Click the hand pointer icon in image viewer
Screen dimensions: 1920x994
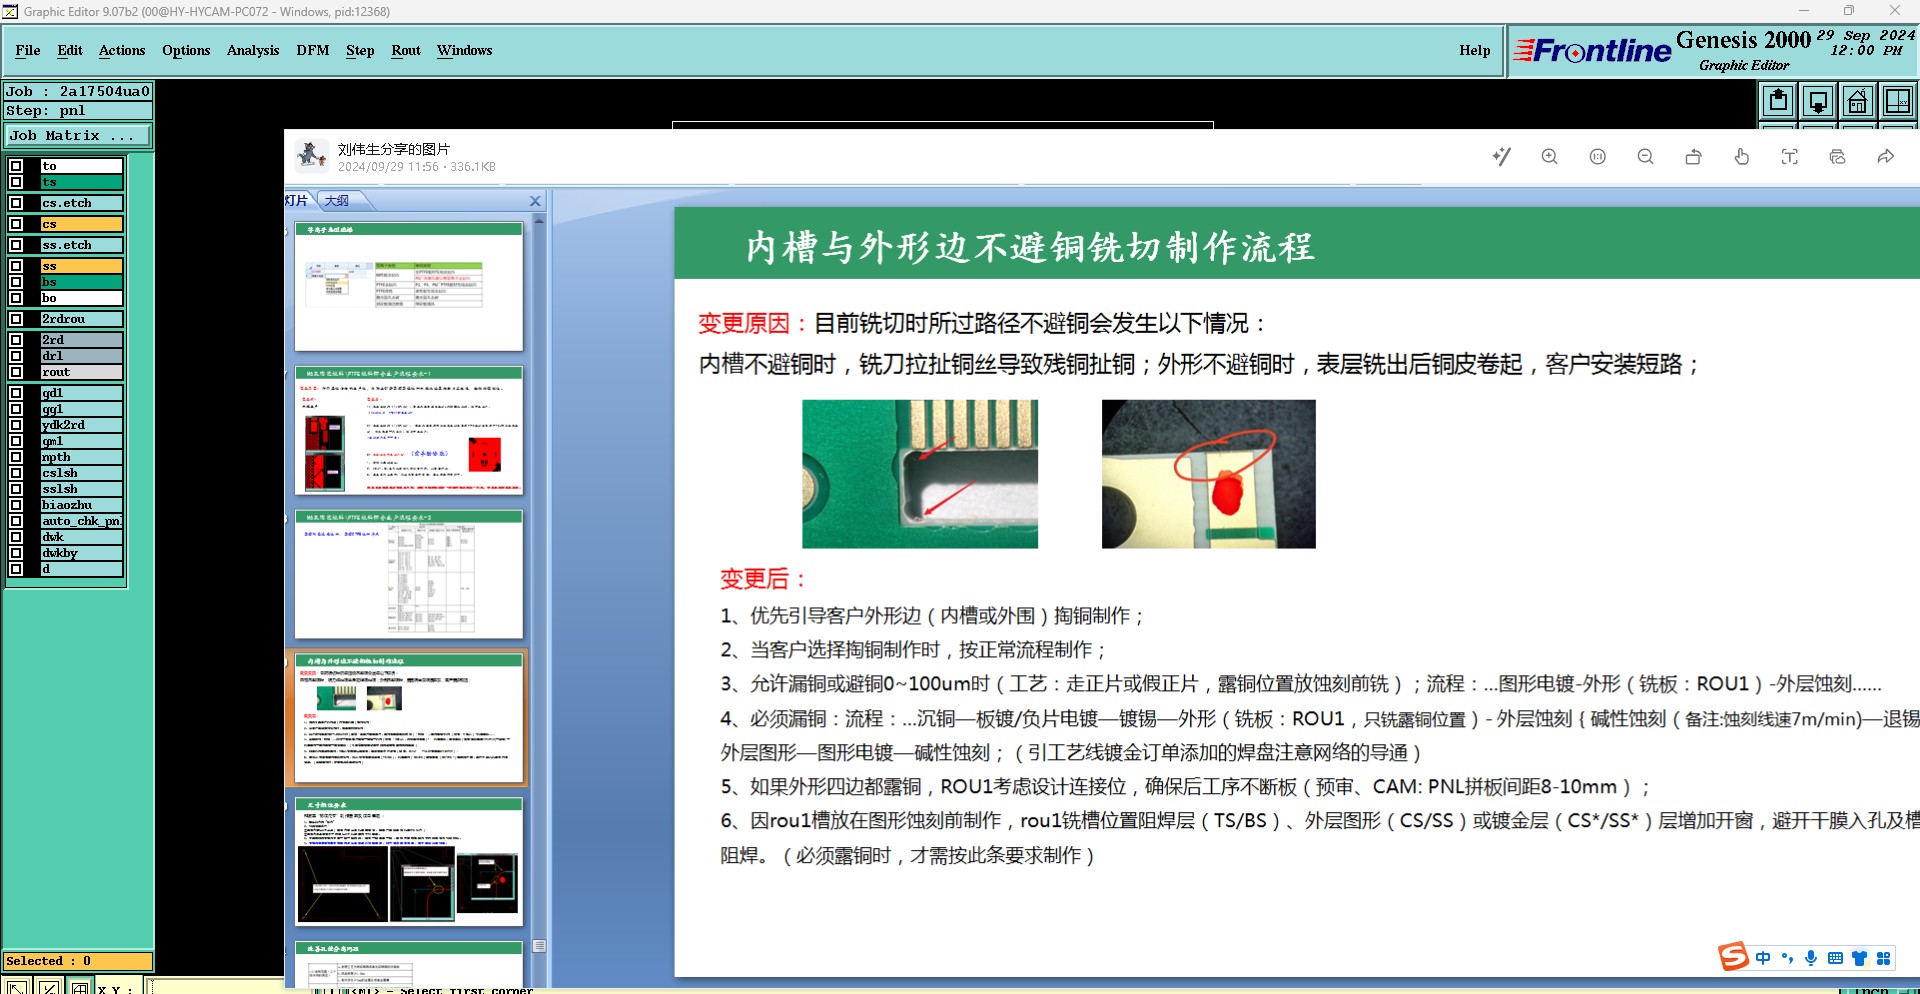[1742, 157]
